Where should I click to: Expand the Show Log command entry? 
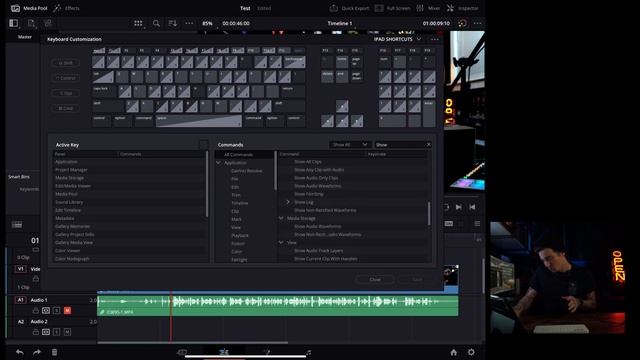pyautogui.click(x=288, y=202)
